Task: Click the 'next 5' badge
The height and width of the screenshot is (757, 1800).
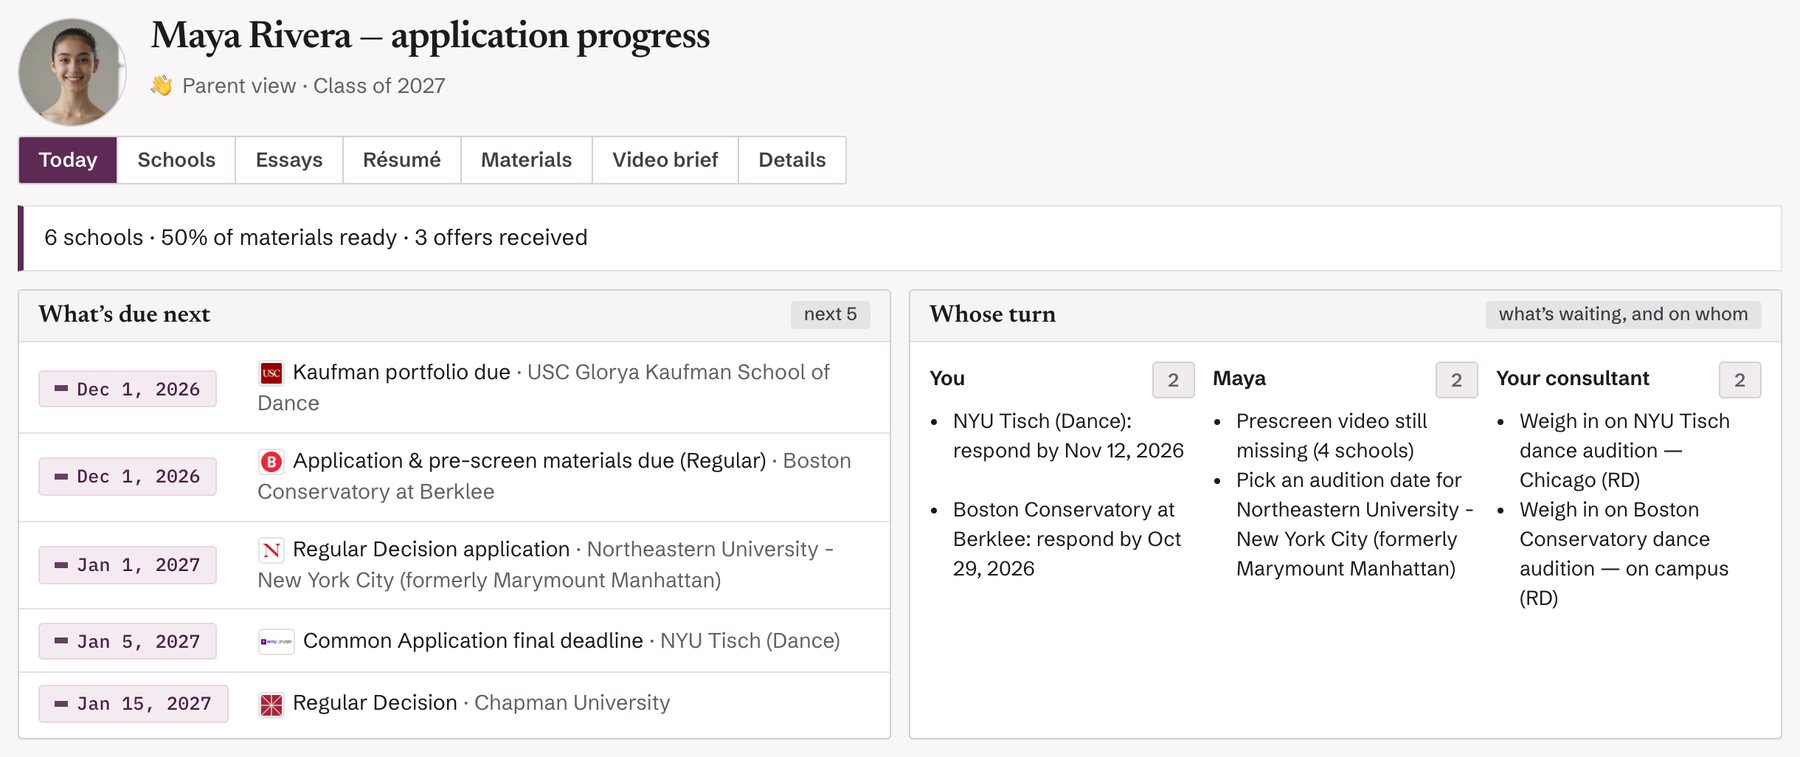Action: pyautogui.click(x=830, y=314)
